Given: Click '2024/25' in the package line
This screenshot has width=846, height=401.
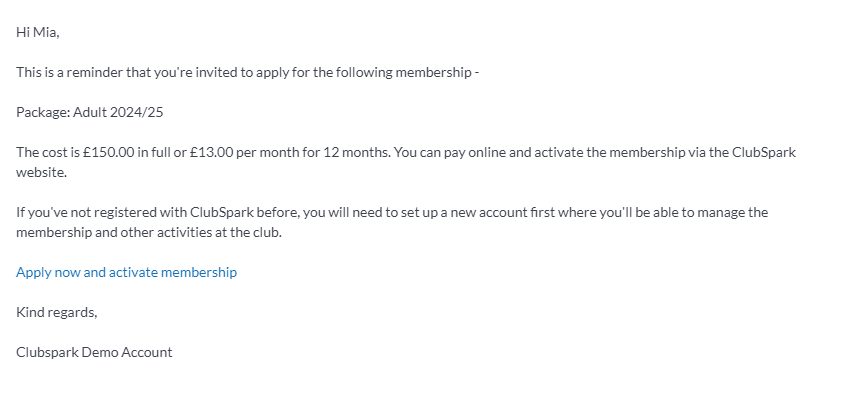Looking at the screenshot, I should [x=137, y=112].
